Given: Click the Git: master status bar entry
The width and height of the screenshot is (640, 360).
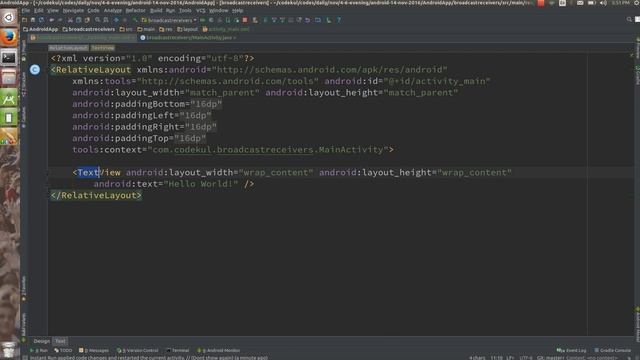Looking at the screenshot, I should [550, 358].
